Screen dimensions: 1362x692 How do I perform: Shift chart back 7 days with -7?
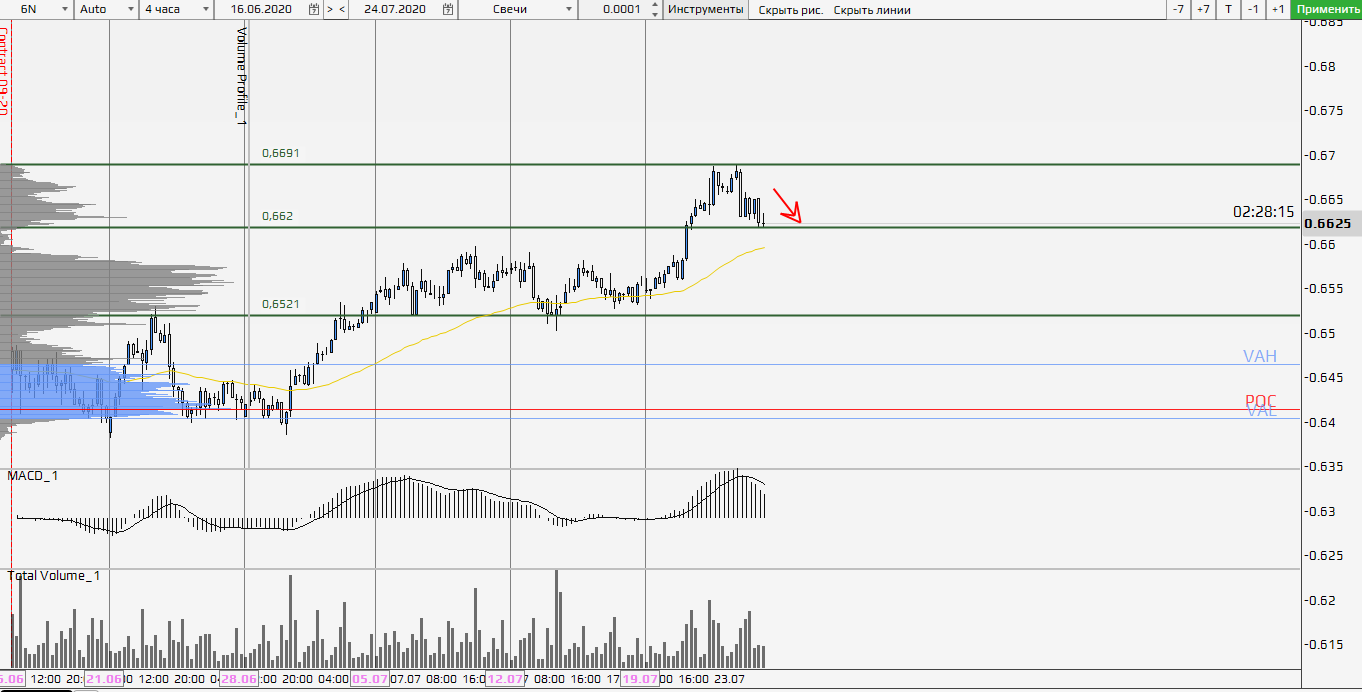(x=1179, y=9)
